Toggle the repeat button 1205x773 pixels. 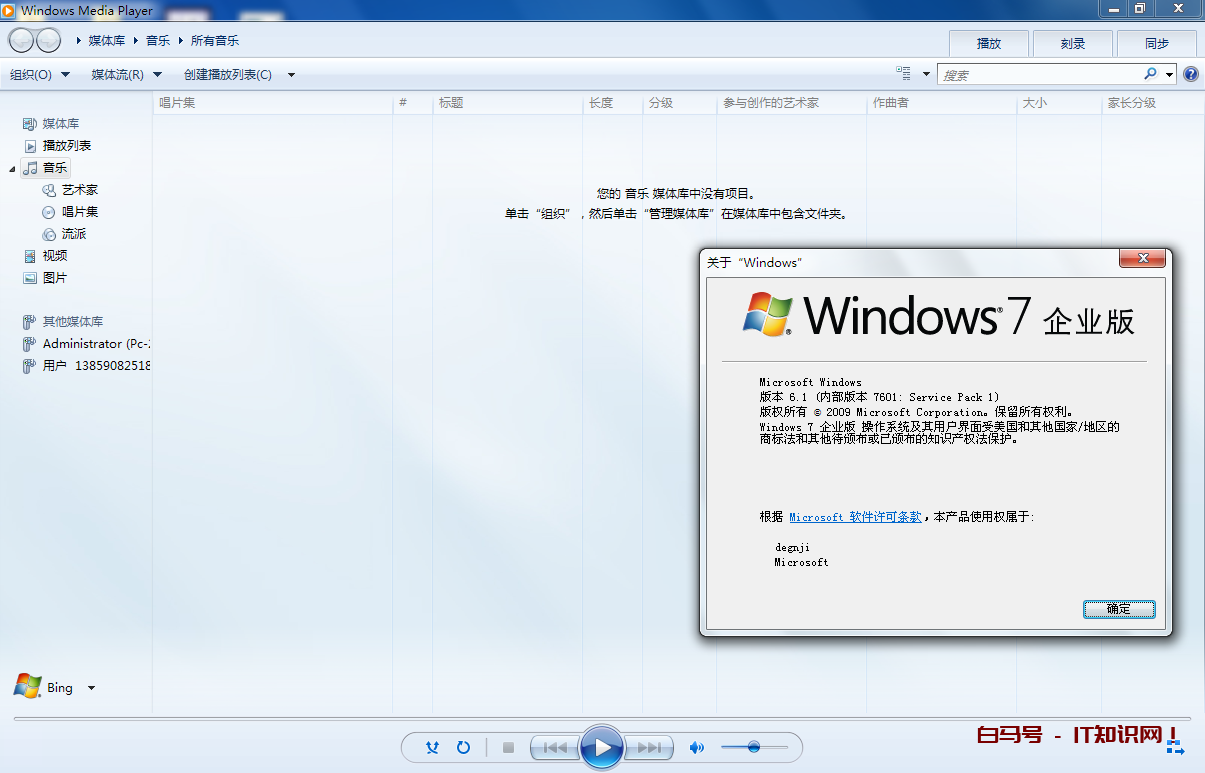click(x=463, y=747)
